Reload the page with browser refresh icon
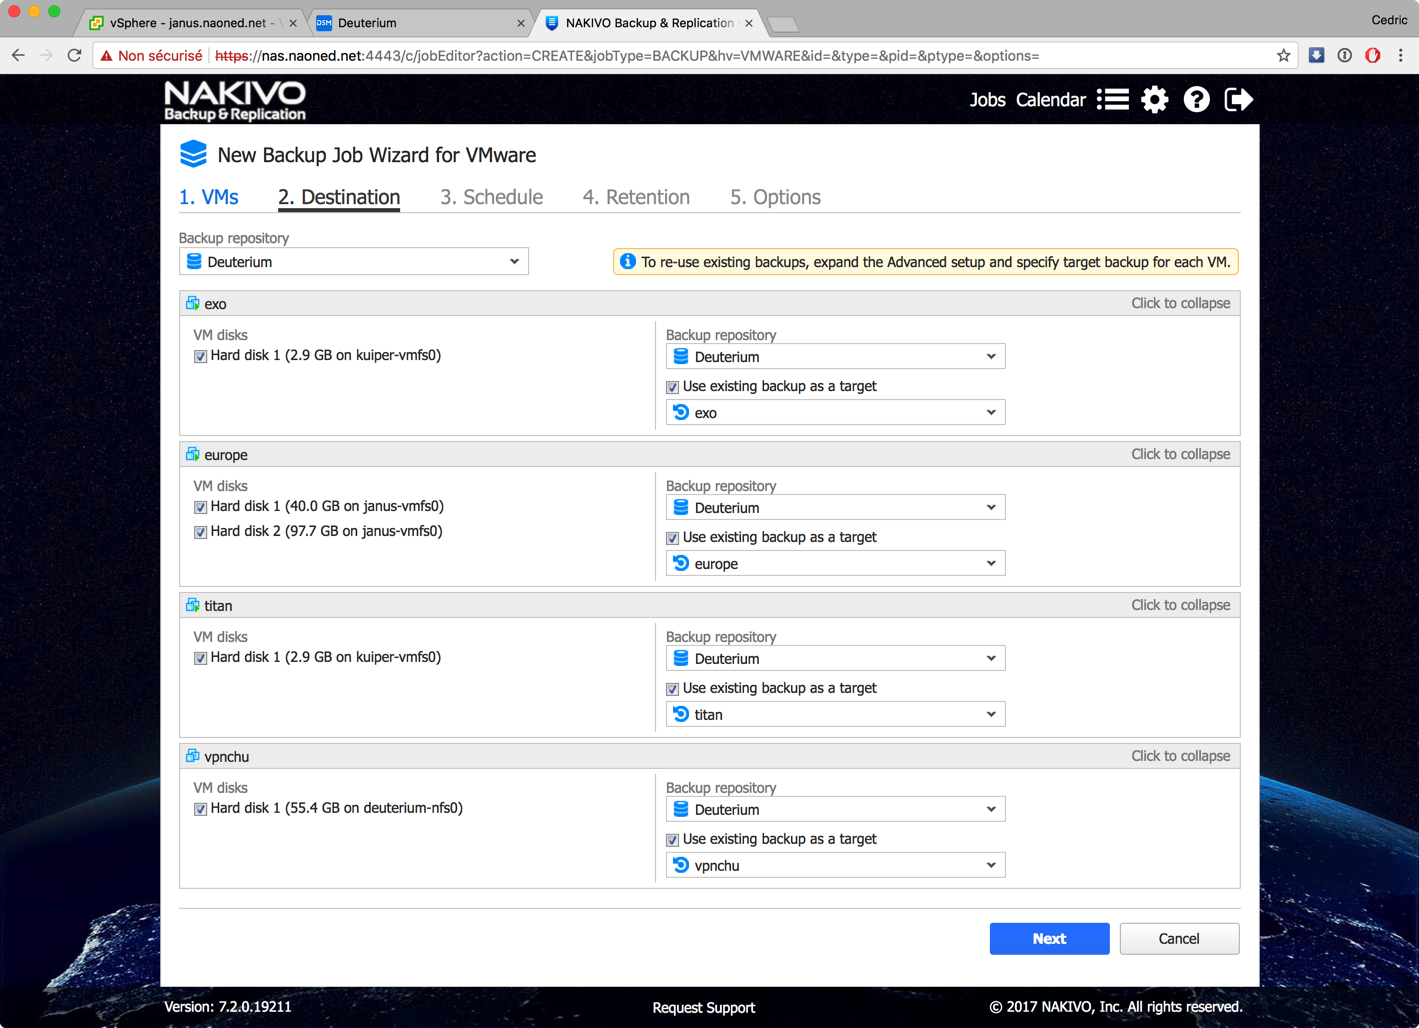This screenshot has height=1028, width=1419. pos(74,56)
